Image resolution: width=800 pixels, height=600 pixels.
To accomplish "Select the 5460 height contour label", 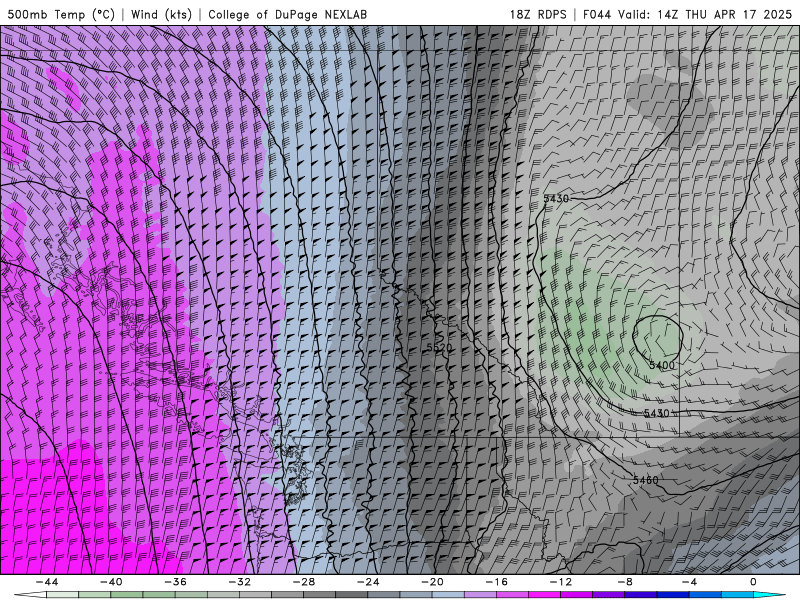I will 645,480.
